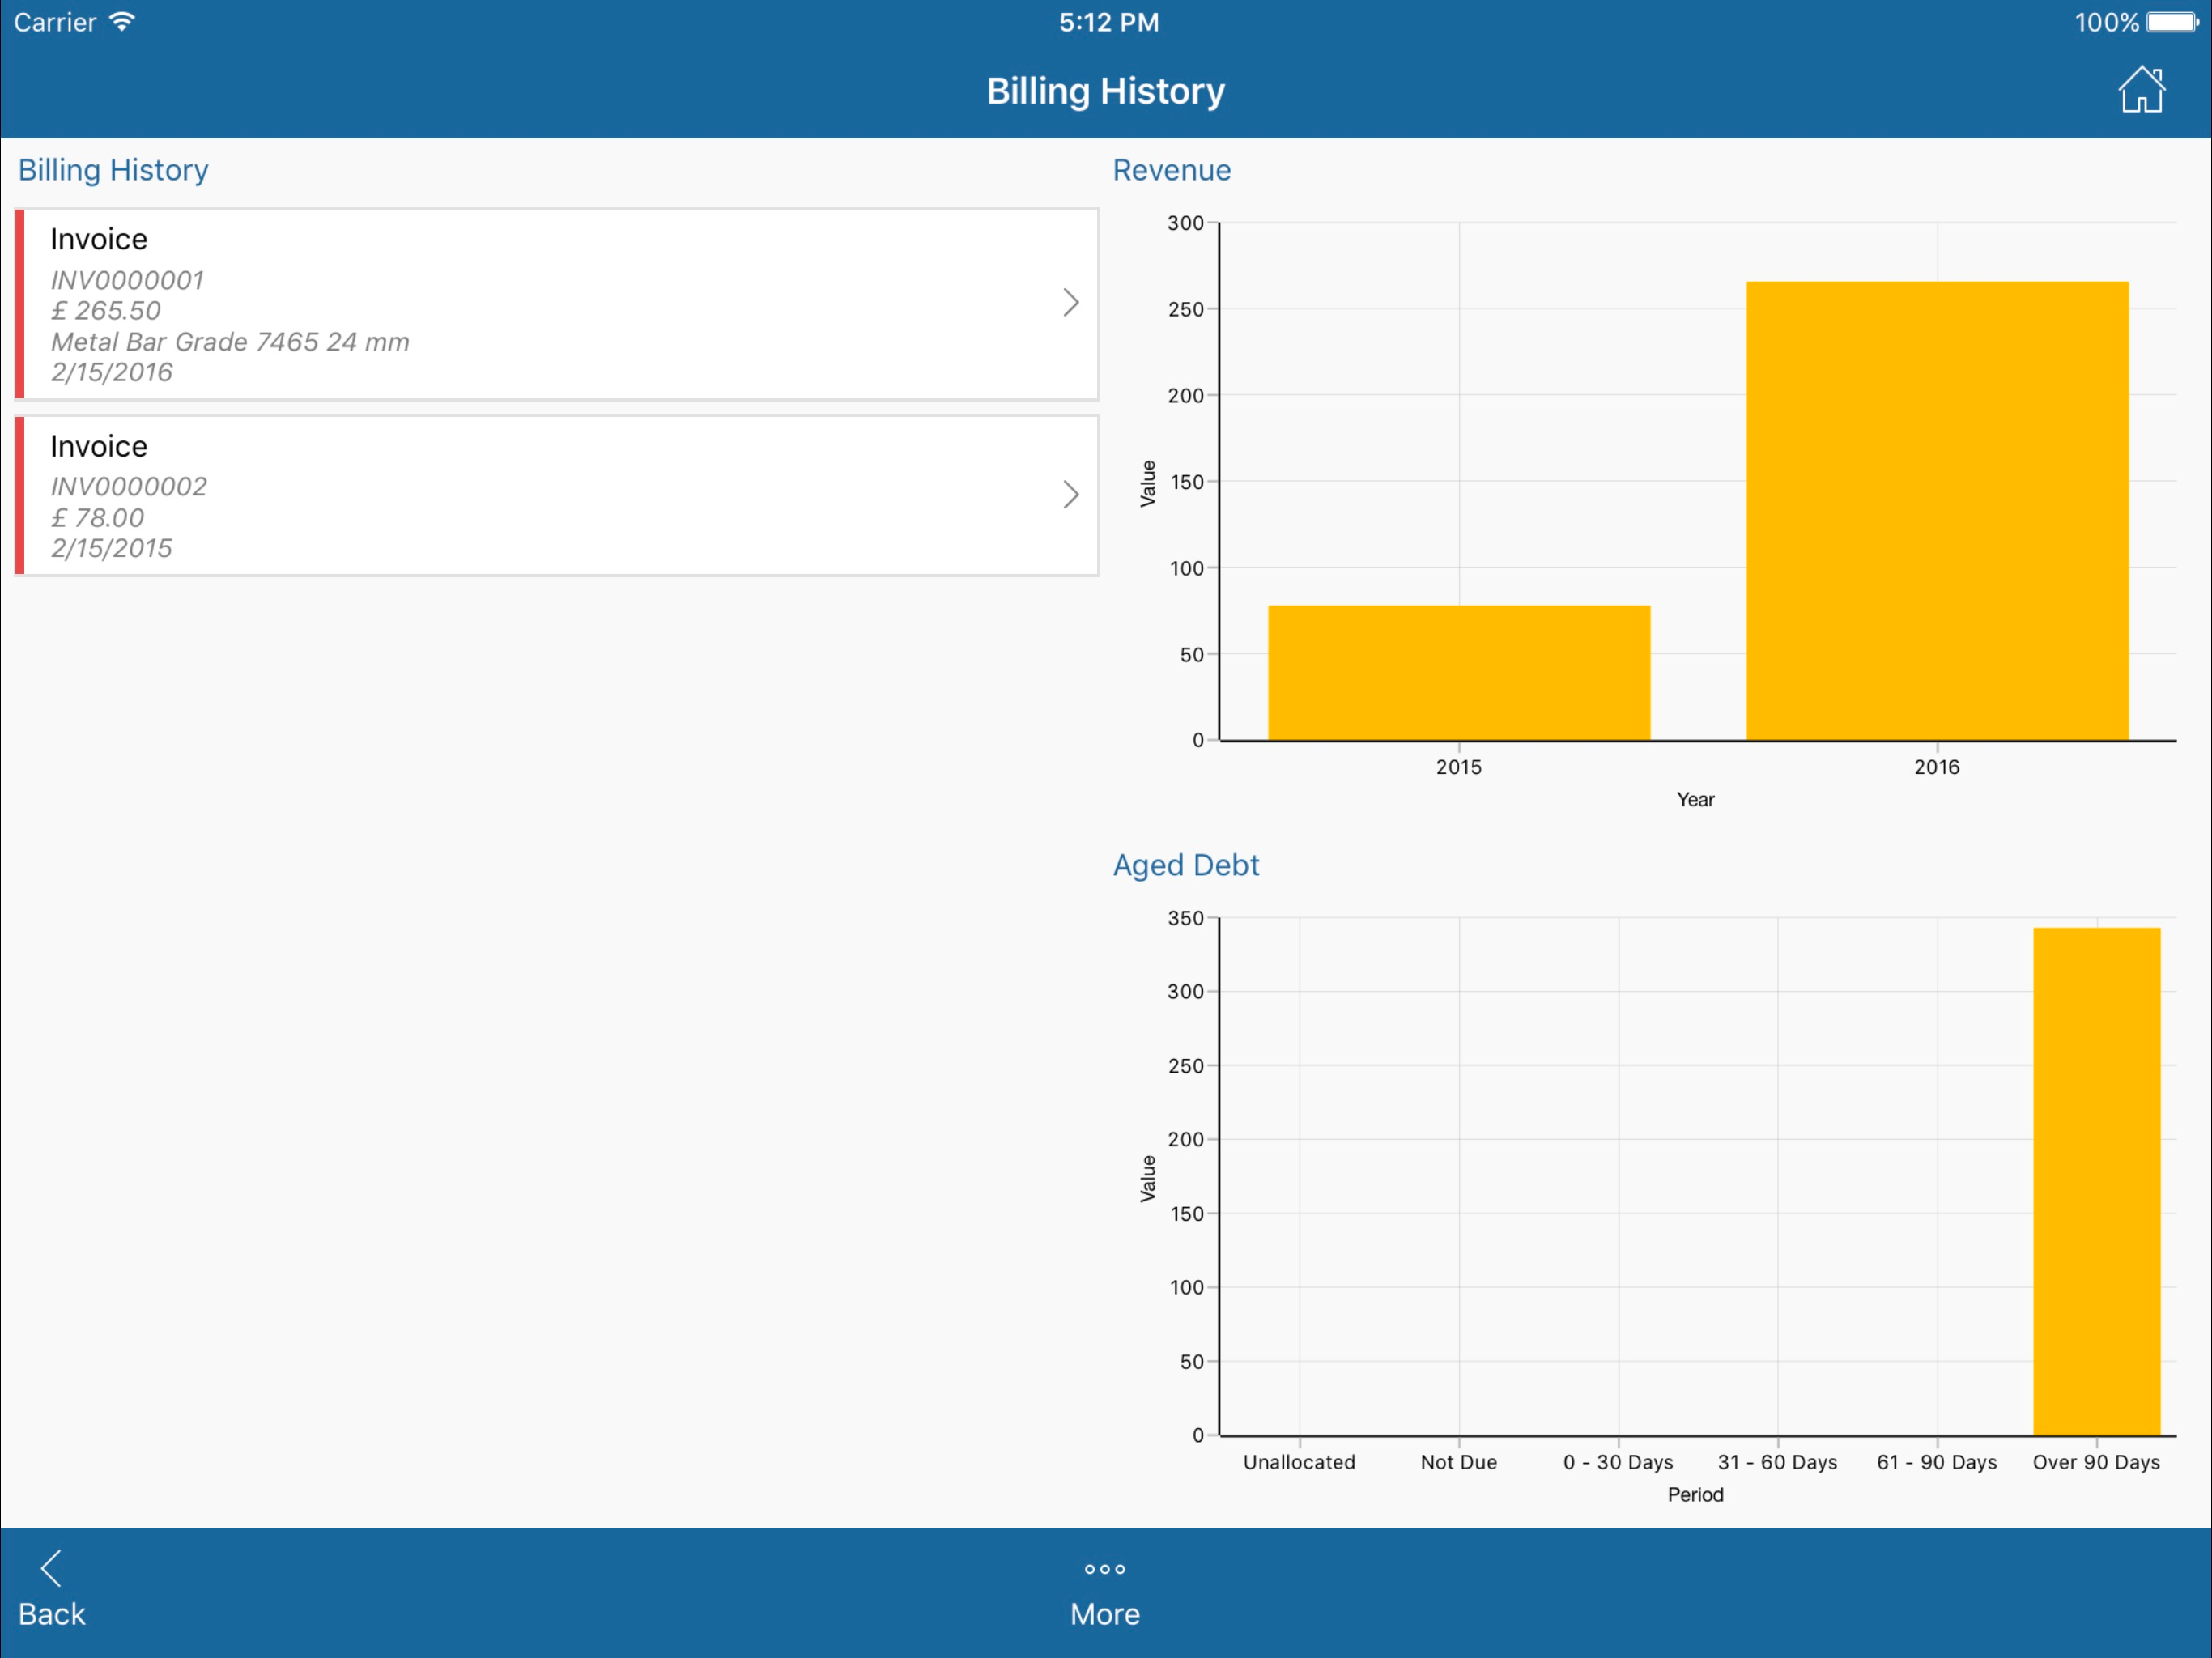Click the Over 90 Days period label
Image resolution: width=2212 pixels, height=1658 pixels.
click(2096, 1462)
